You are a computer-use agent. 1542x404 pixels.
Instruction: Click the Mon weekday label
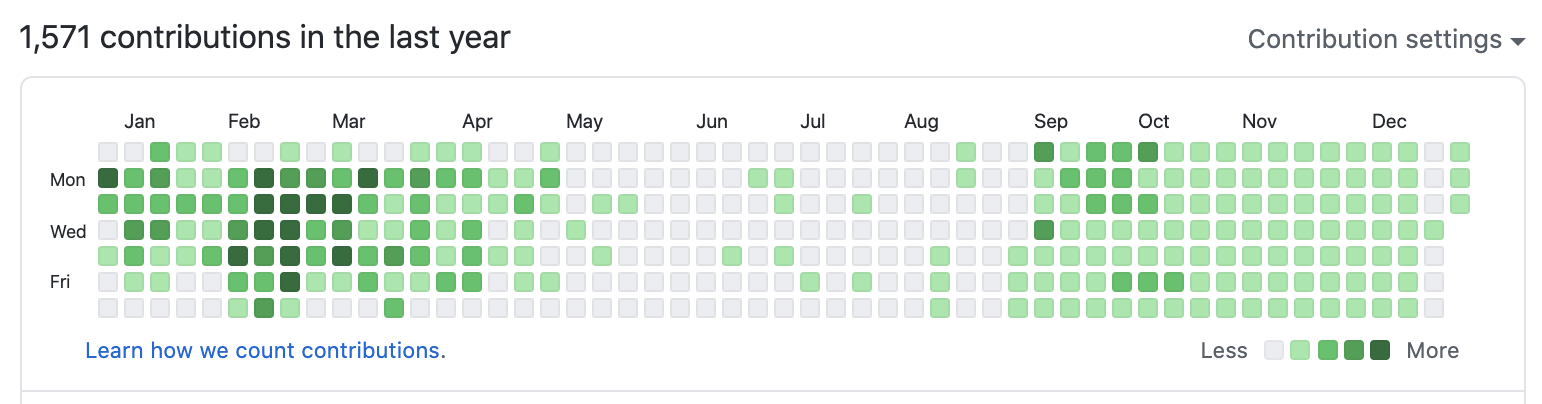point(68,180)
